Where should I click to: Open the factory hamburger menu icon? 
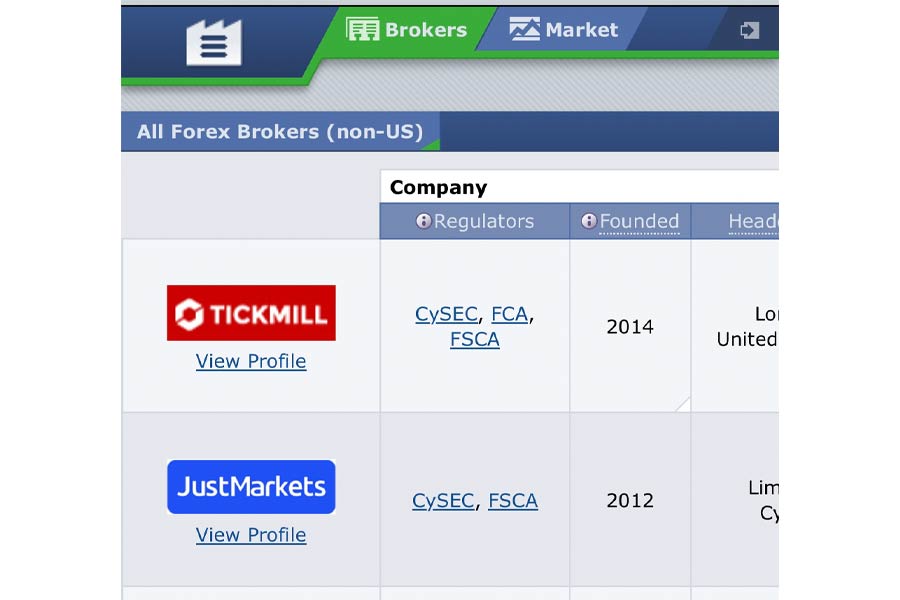tap(214, 43)
